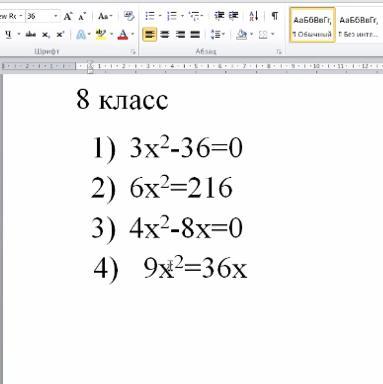
Task: Click the Sort icon
Action: click(x=254, y=16)
